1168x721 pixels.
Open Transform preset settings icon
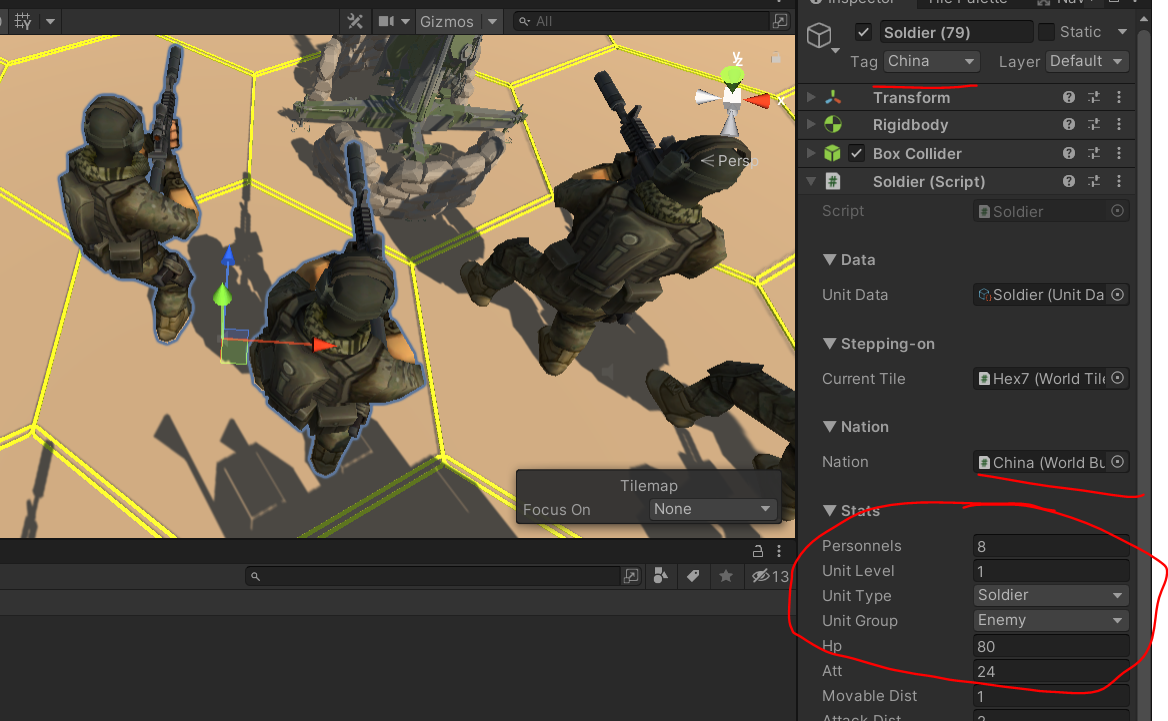click(x=1094, y=97)
